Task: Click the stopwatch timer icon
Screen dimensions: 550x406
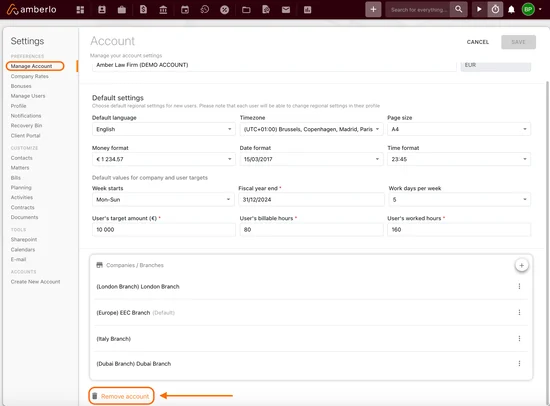Action: 495,9
